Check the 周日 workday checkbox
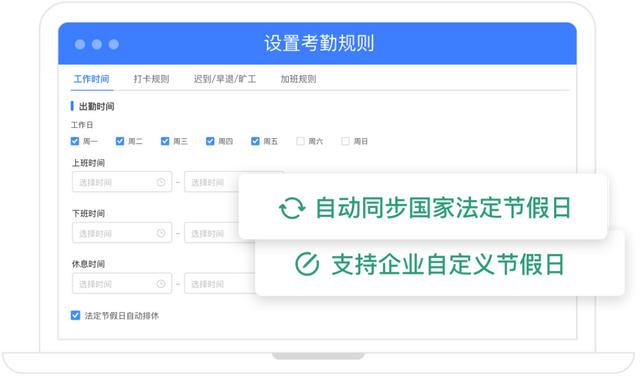The height and width of the screenshot is (376, 640). tap(345, 141)
